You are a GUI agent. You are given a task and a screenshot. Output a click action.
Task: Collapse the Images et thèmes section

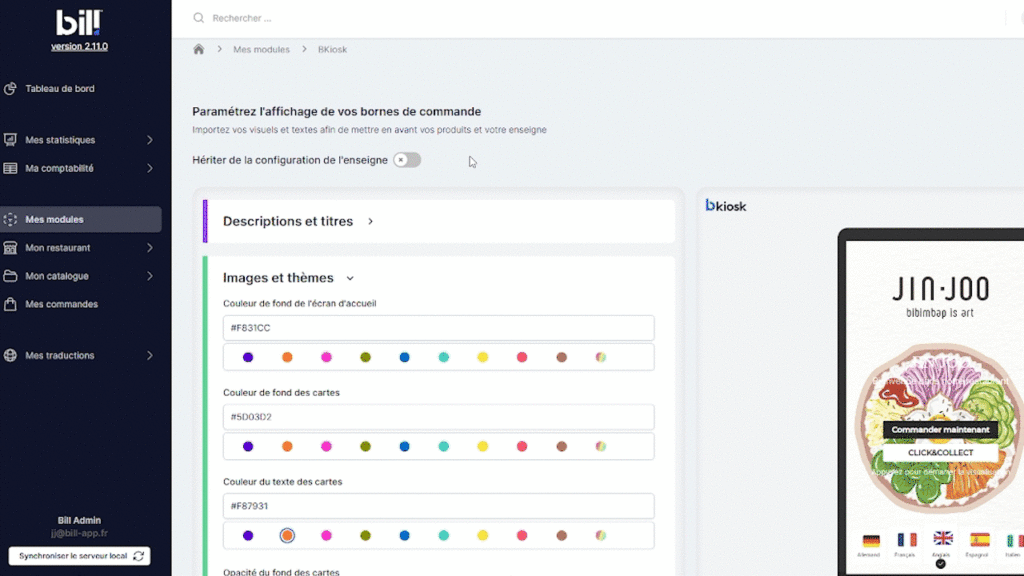click(350, 278)
